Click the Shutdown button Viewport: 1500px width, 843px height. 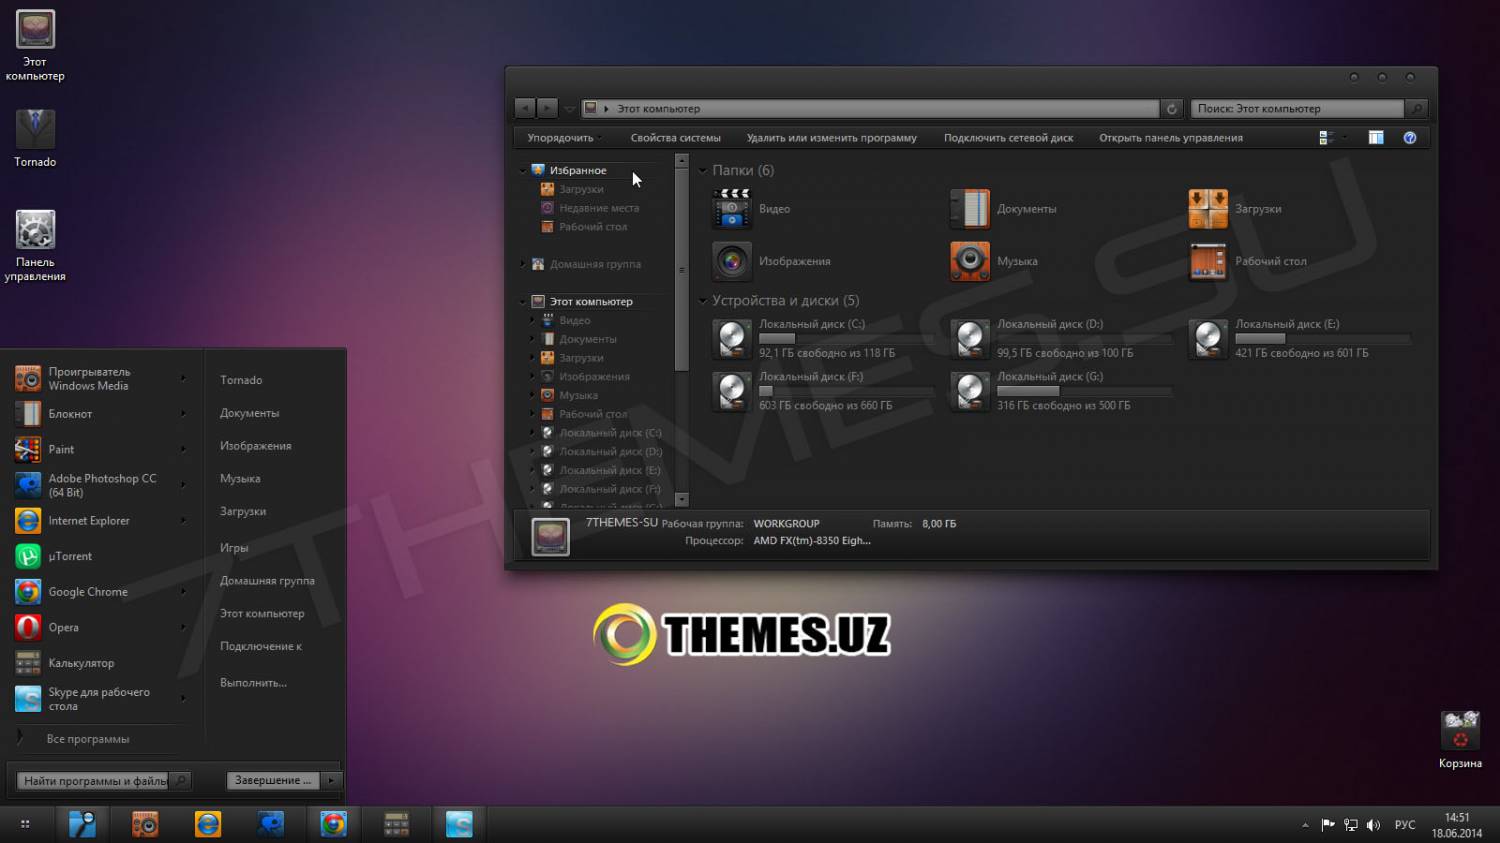point(273,780)
